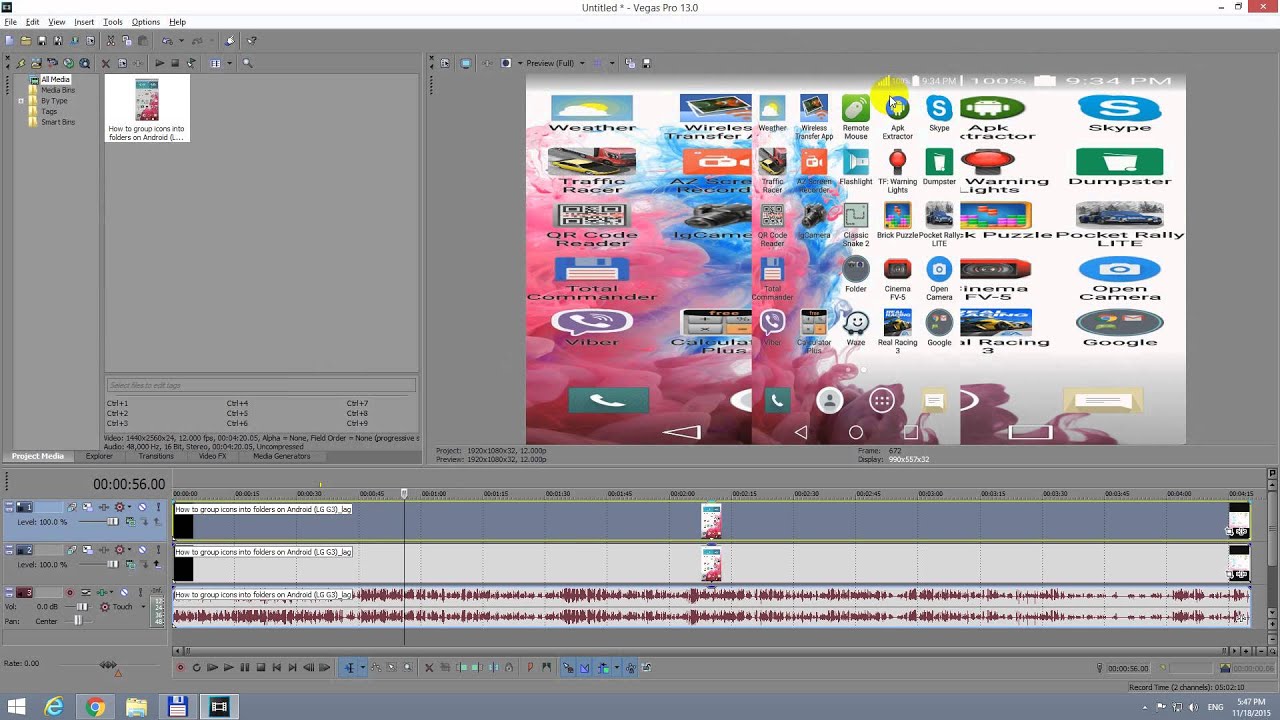Save the project via floppy disk icon

[42, 41]
